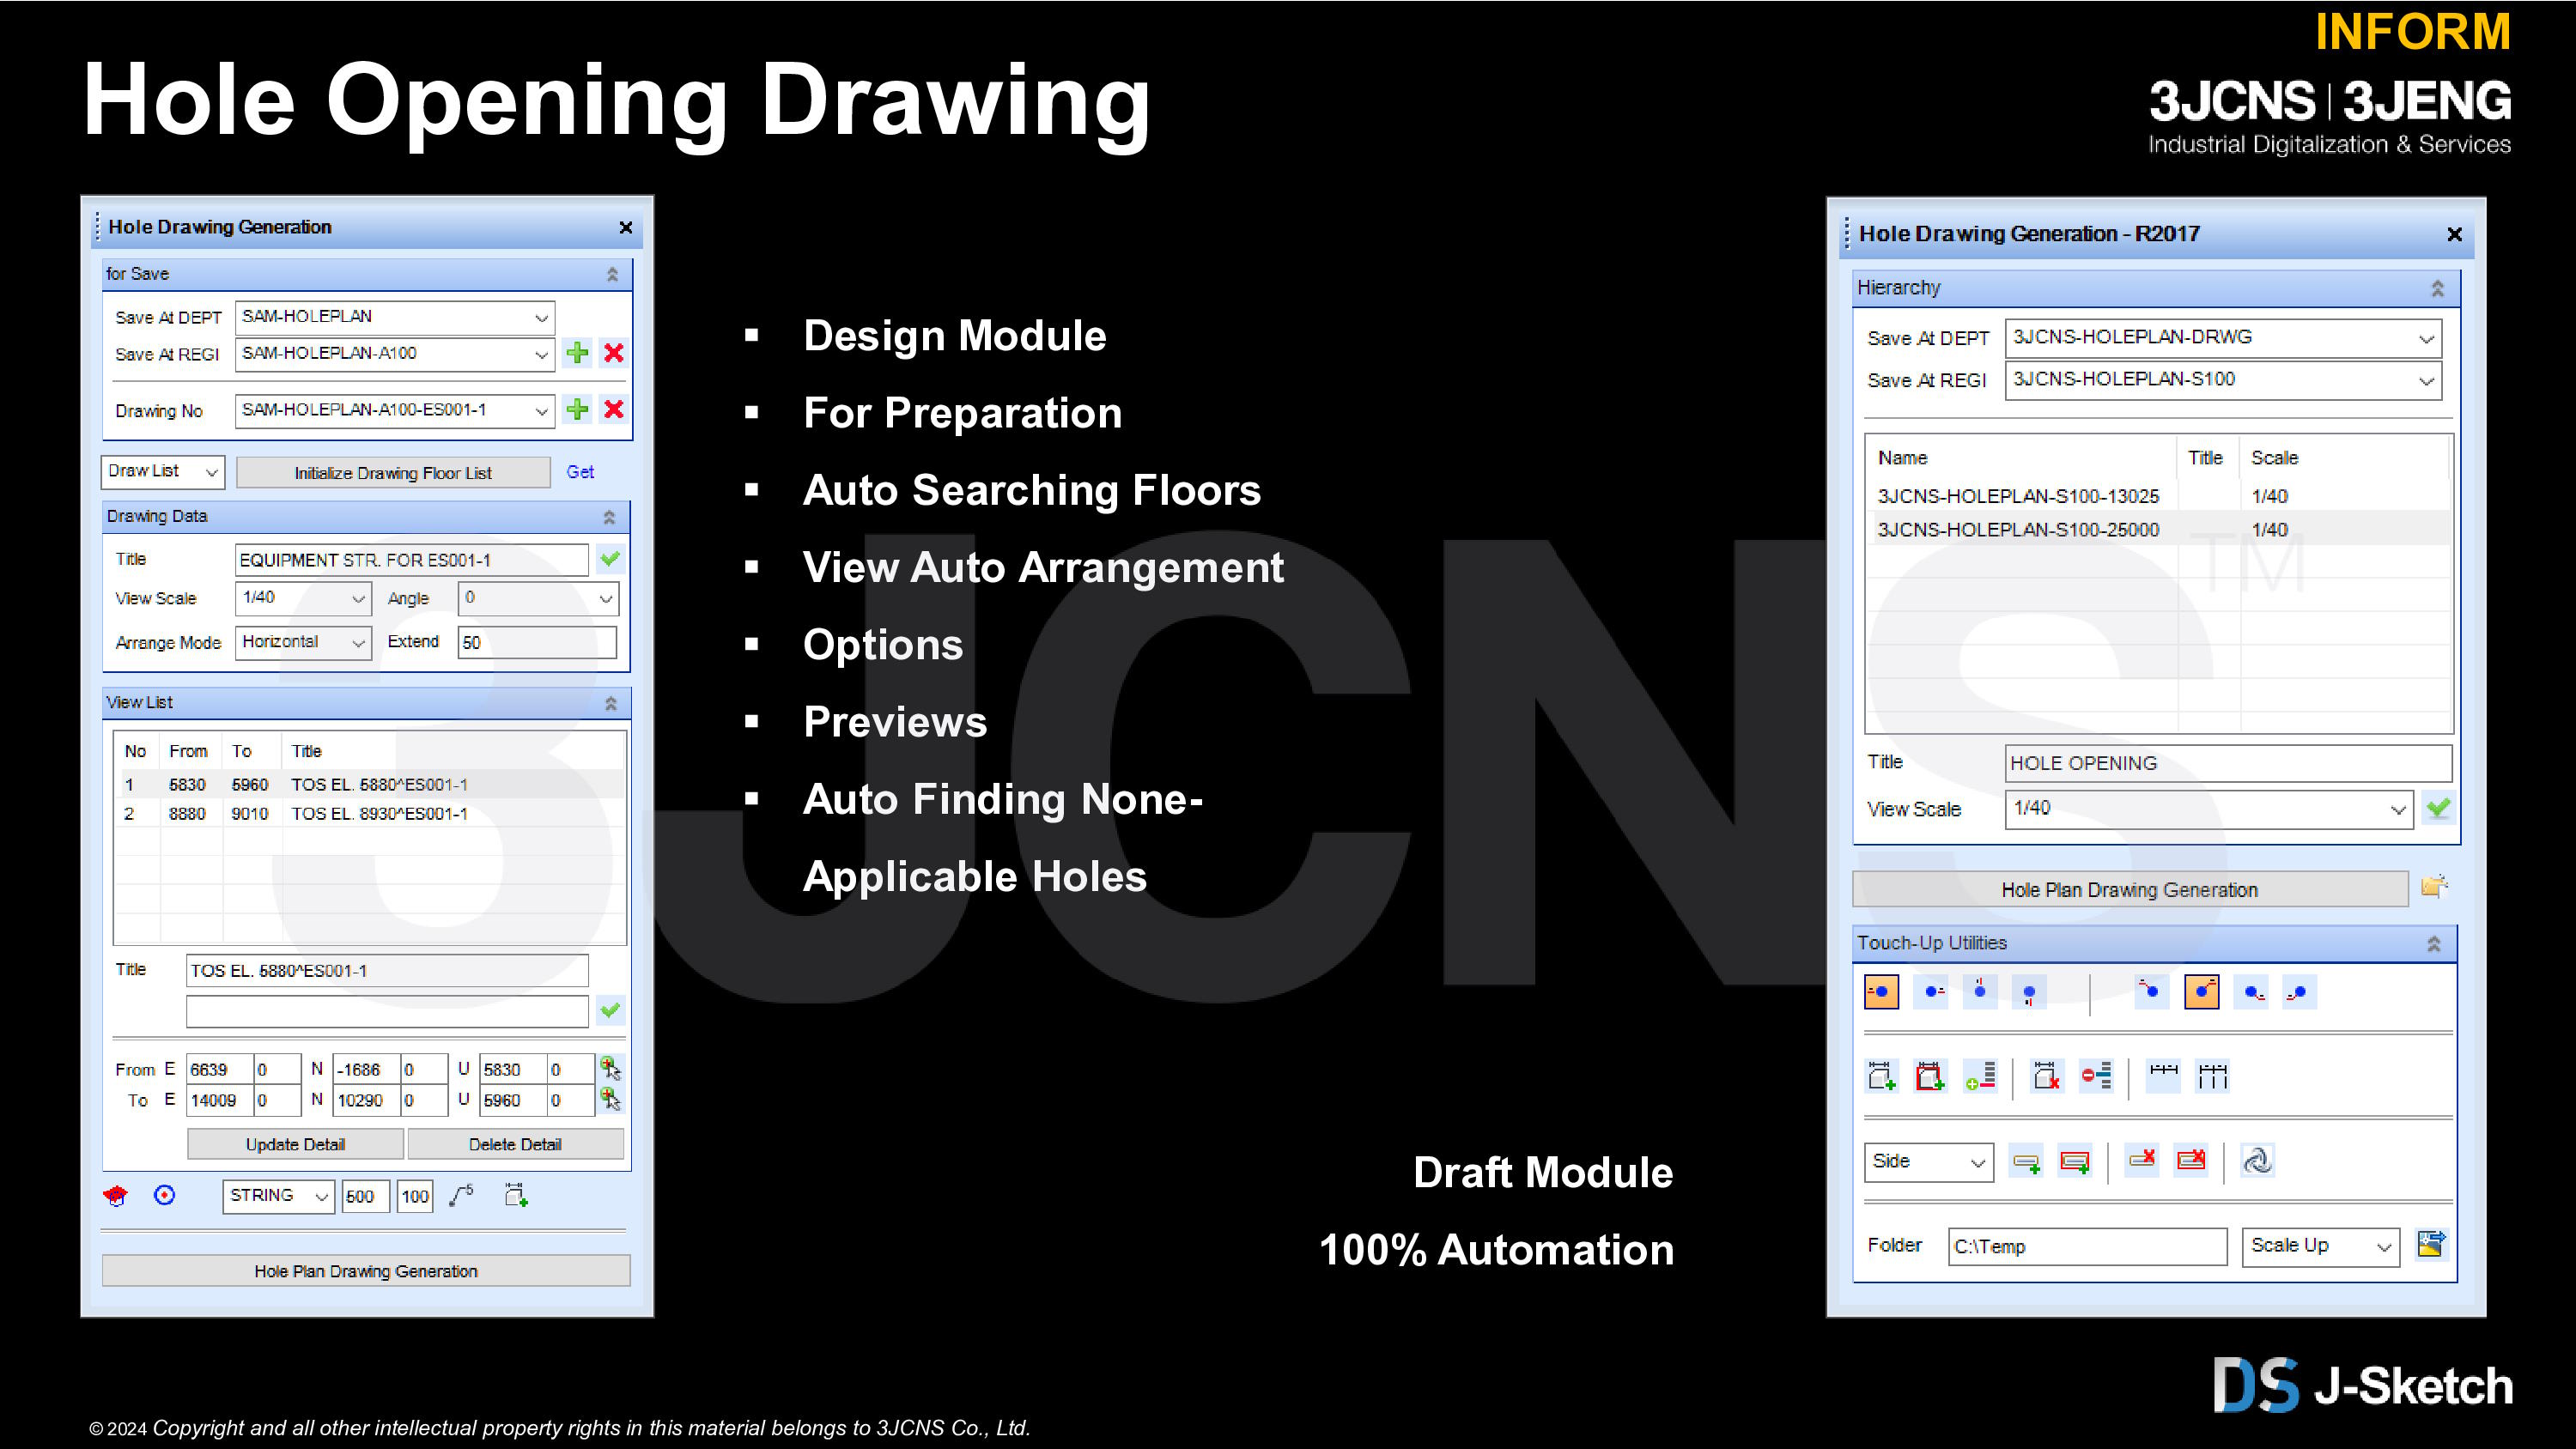Click Initialize Drawing Floor List button
2576x1449 pixels.
[393, 473]
